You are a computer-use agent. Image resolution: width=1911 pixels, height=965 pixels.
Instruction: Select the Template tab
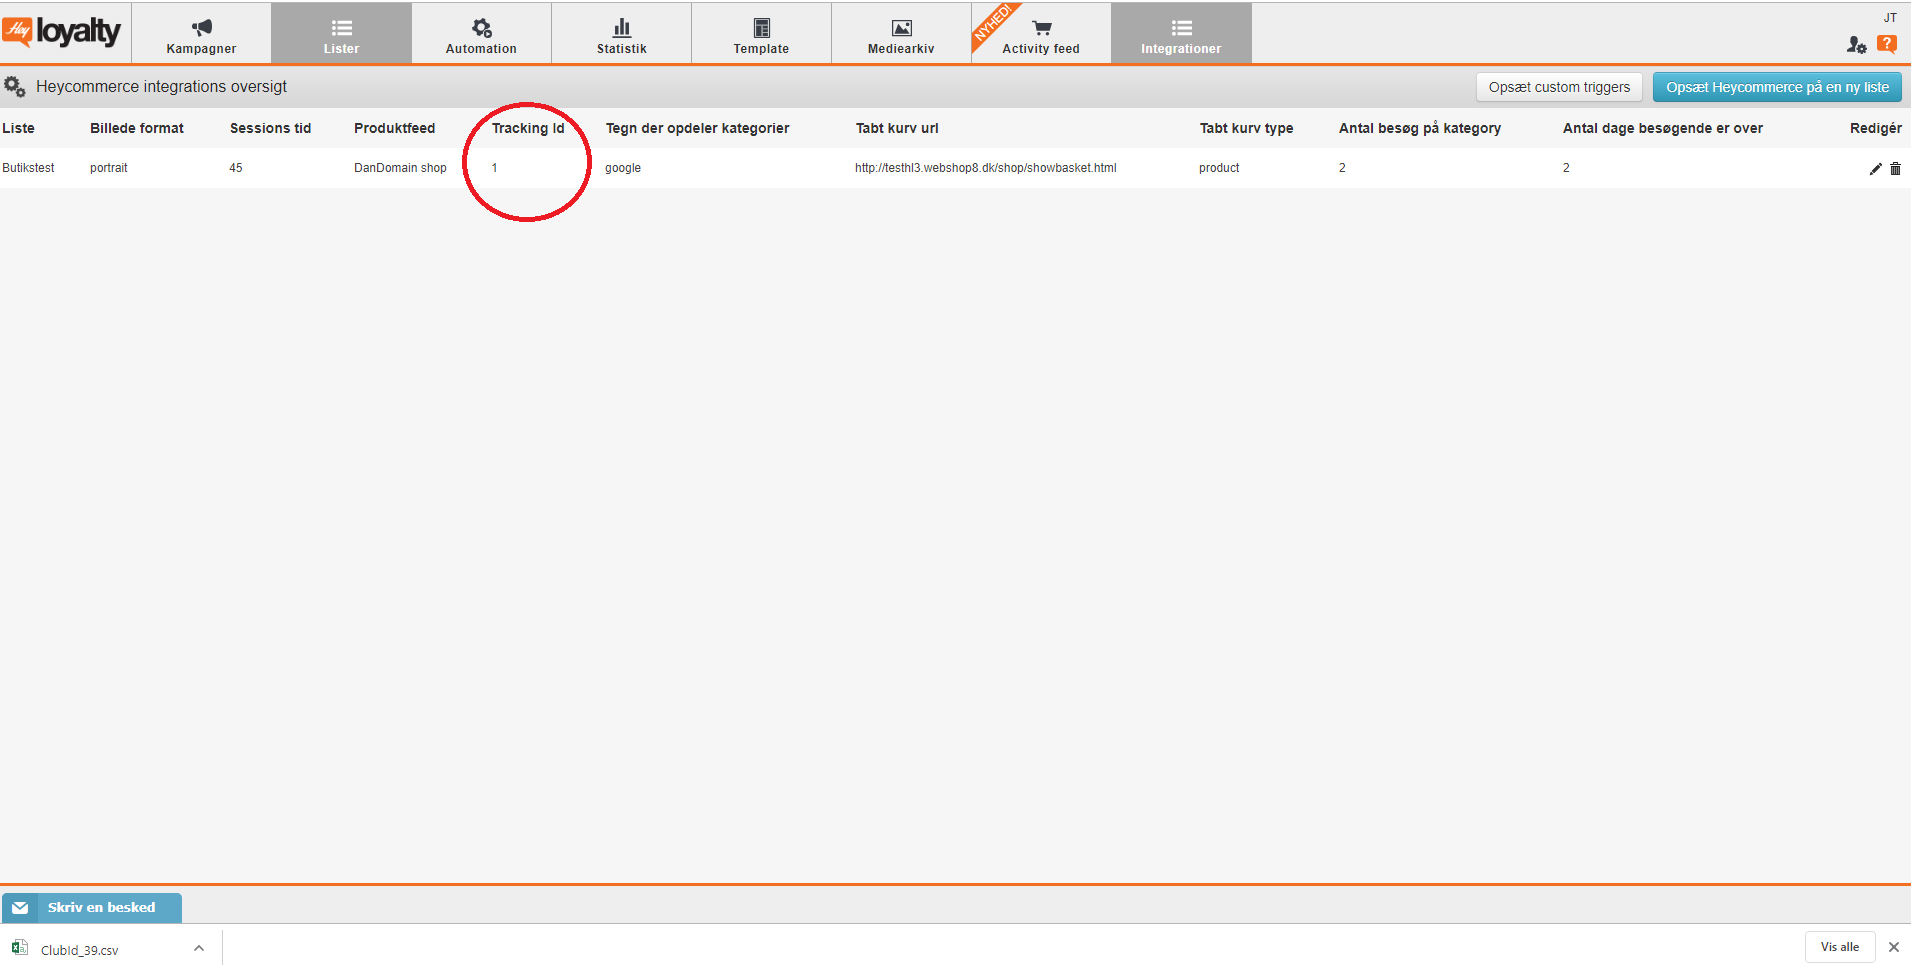761,35
